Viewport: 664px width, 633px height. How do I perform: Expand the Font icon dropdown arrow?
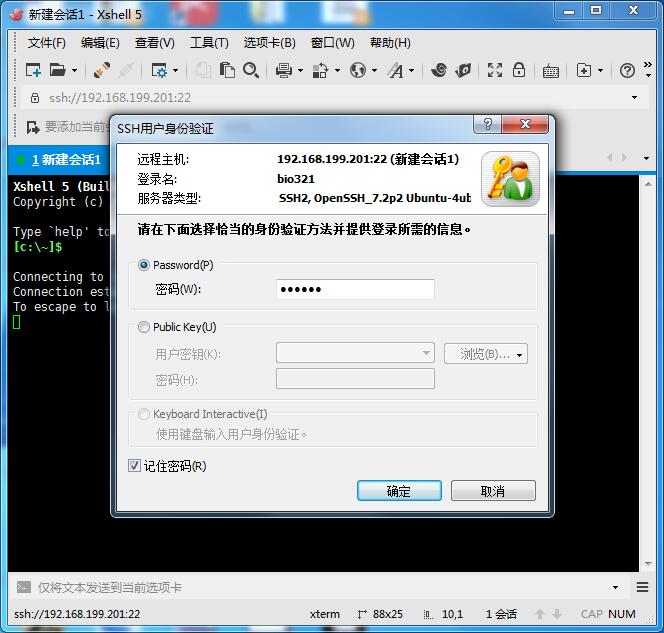[x=412, y=70]
